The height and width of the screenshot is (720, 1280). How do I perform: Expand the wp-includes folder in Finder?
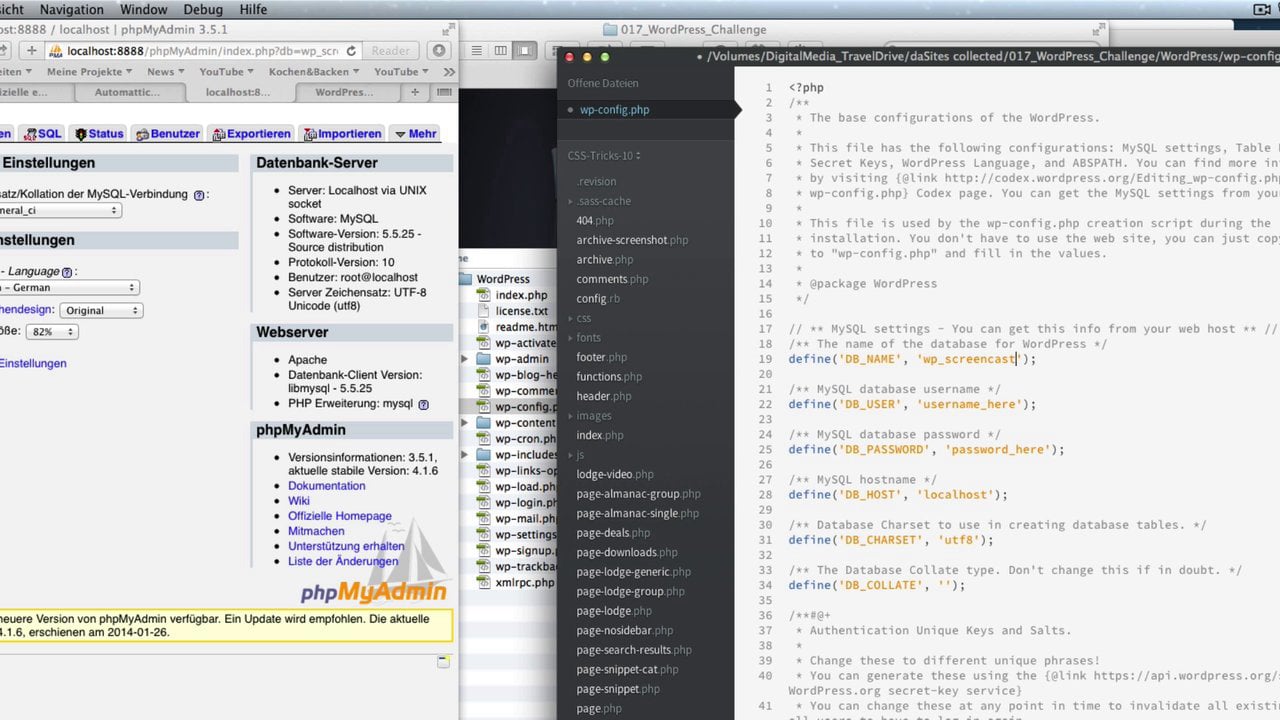(x=464, y=455)
